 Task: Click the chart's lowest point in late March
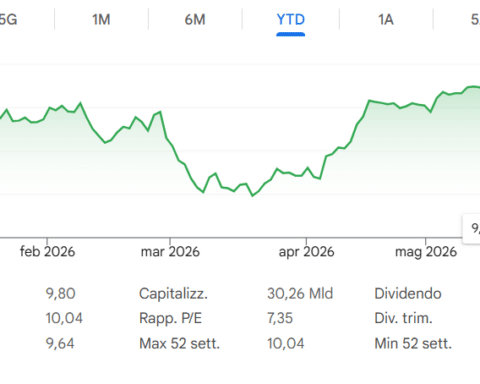[252, 196]
